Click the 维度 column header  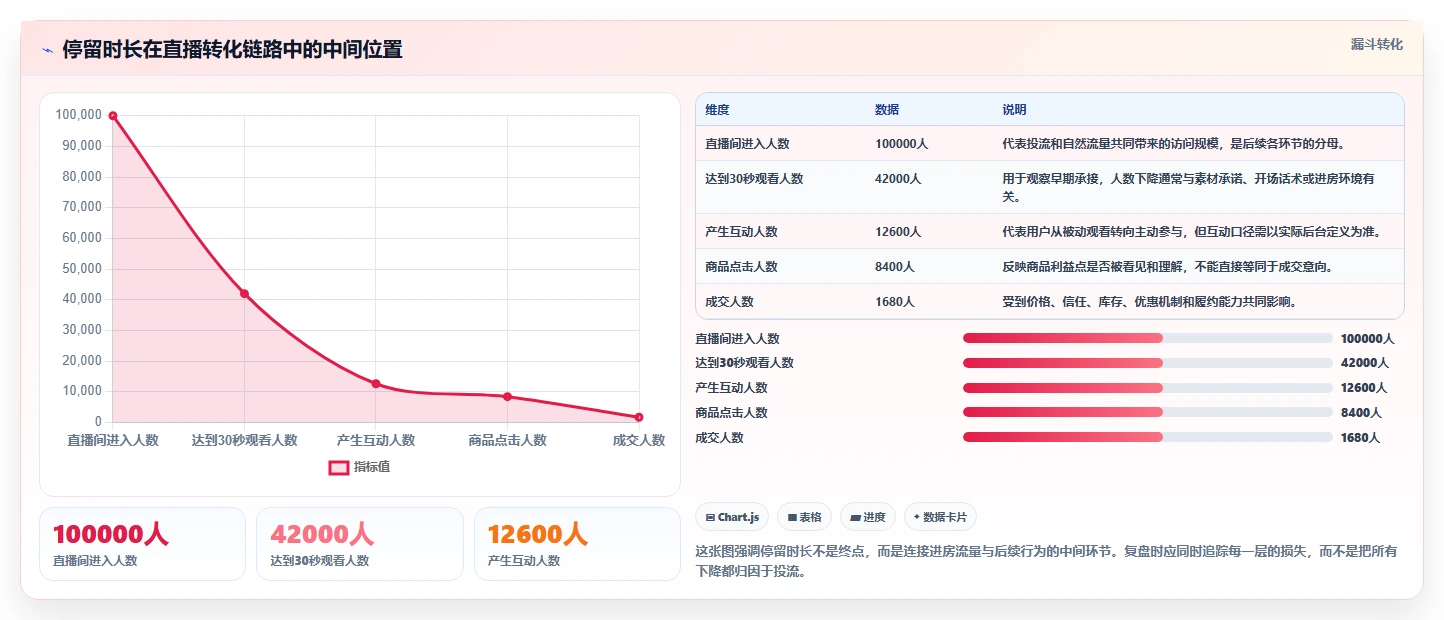[717, 110]
